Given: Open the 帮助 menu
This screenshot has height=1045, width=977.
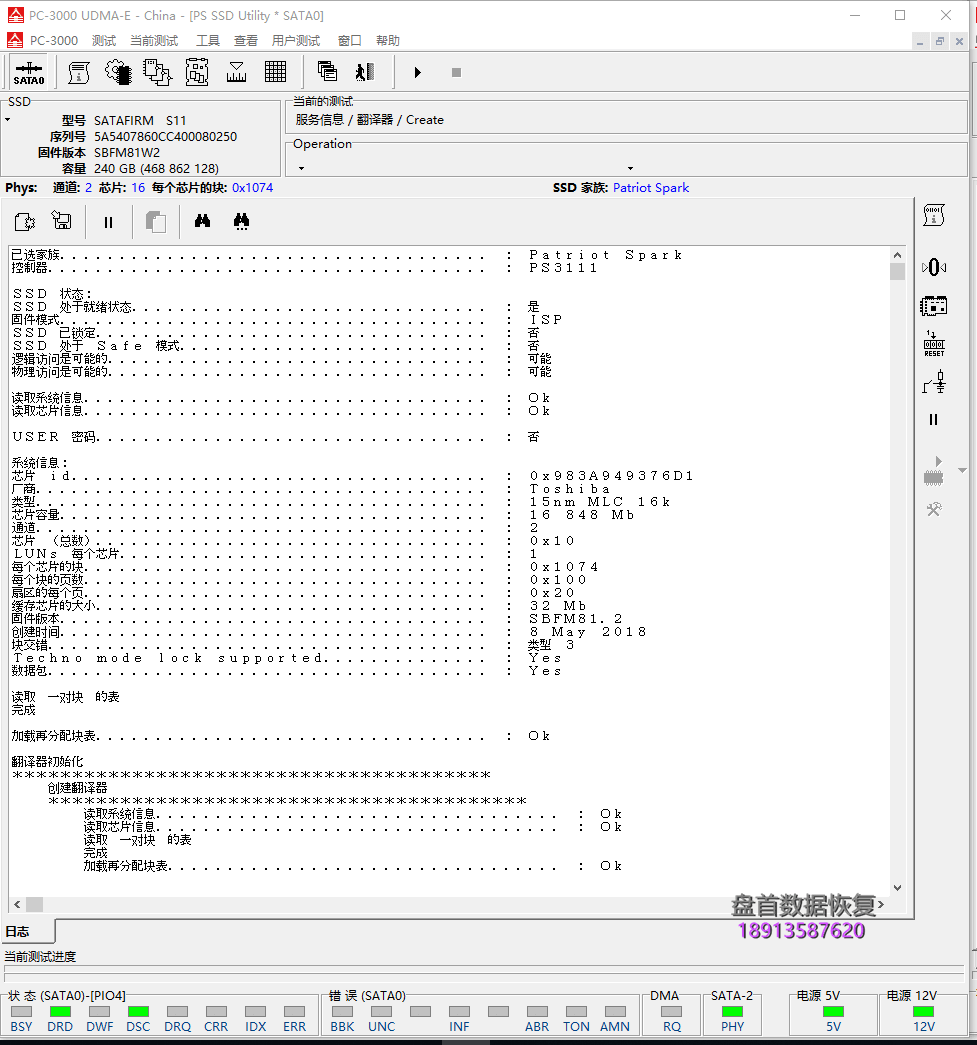Looking at the screenshot, I should (x=388, y=41).
